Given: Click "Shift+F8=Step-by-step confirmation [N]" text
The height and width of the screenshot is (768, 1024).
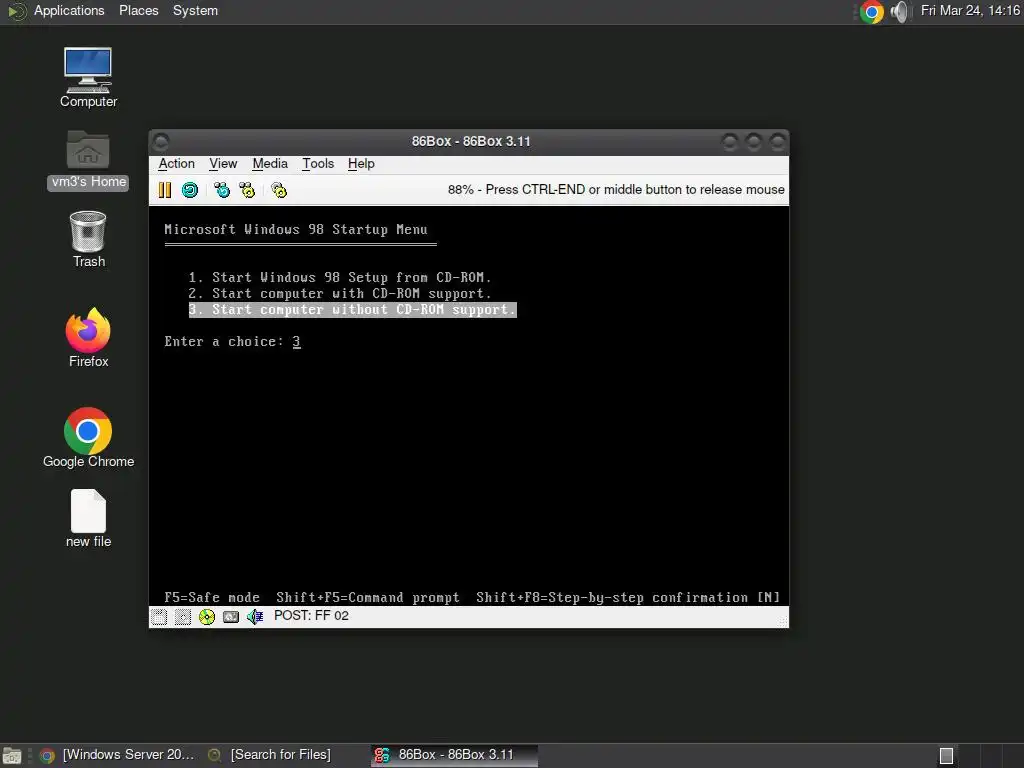Looking at the screenshot, I should coord(628,598).
